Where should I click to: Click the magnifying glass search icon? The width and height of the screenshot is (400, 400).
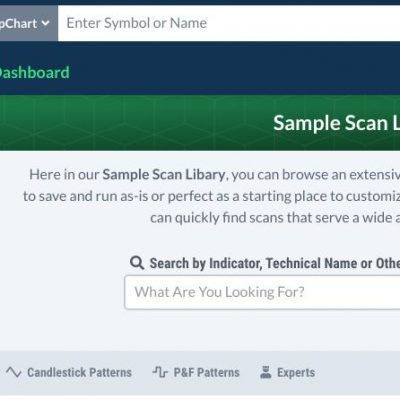(x=137, y=263)
